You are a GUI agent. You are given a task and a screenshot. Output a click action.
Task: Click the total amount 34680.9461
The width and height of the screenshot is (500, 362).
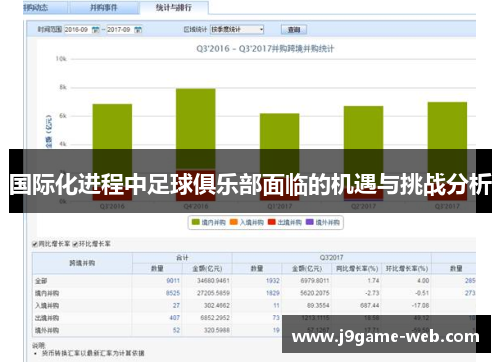tap(213, 281)
